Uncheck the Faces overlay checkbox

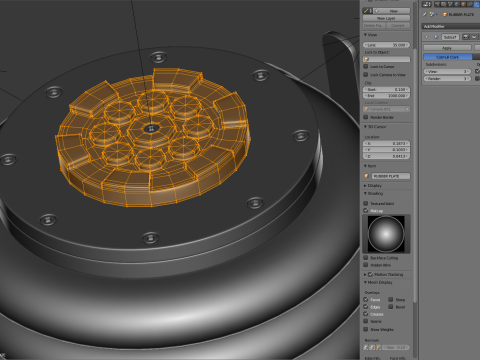coord(366,299)
